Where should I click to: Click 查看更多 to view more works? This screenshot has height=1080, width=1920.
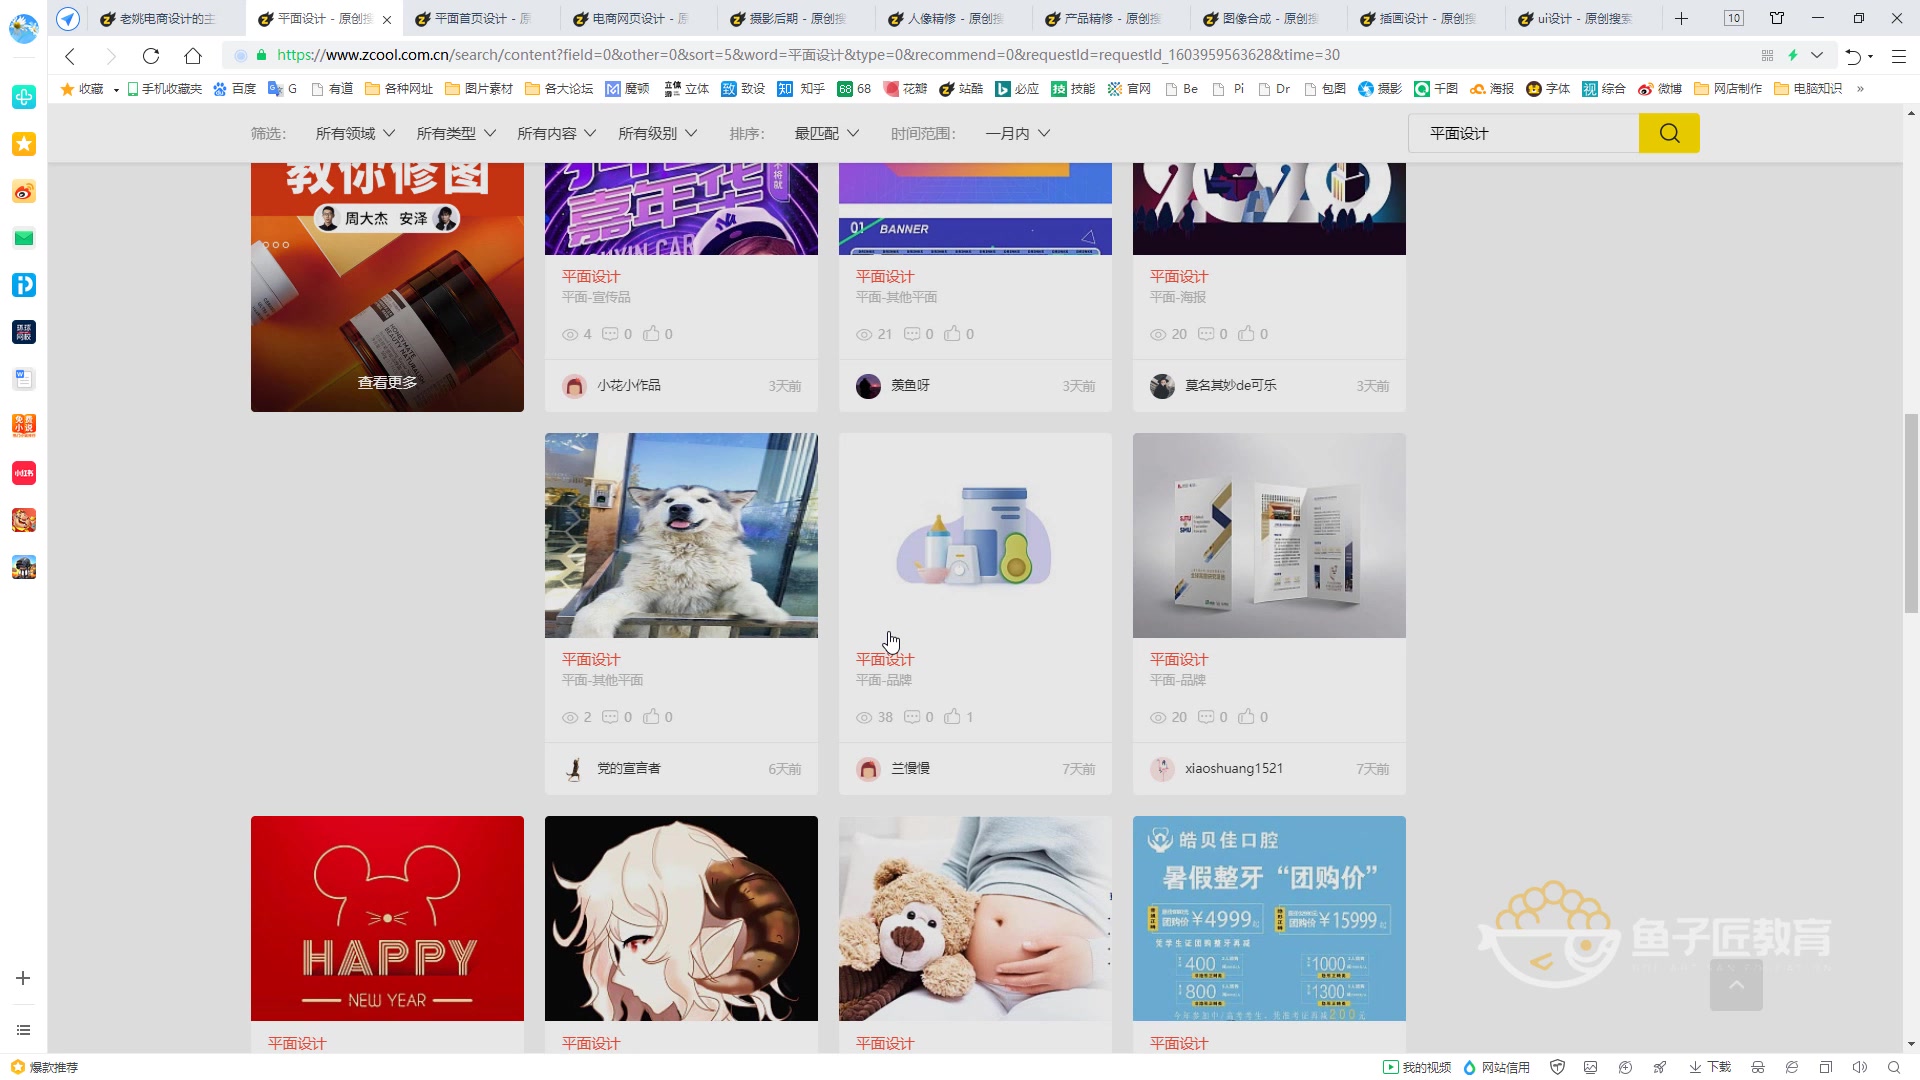pos(386,382)
